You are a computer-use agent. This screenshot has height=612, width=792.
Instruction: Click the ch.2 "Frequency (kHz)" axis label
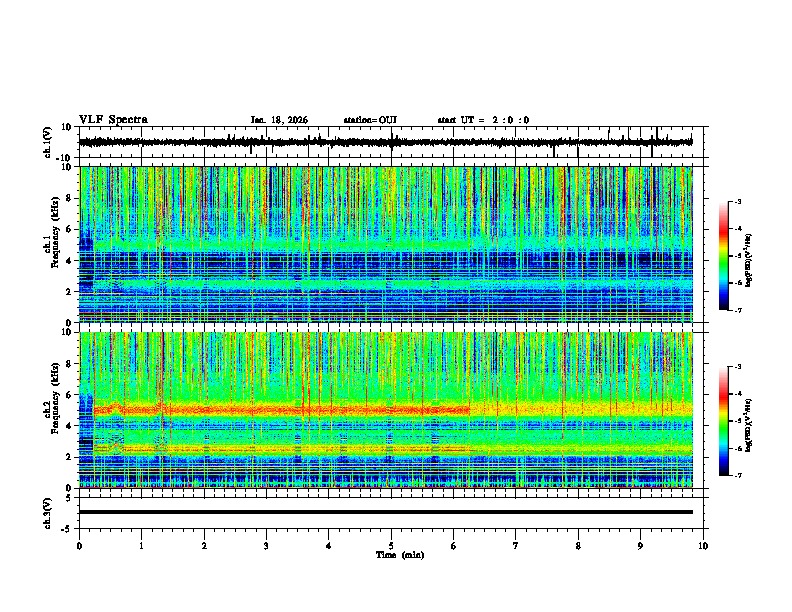coord(55,398)
